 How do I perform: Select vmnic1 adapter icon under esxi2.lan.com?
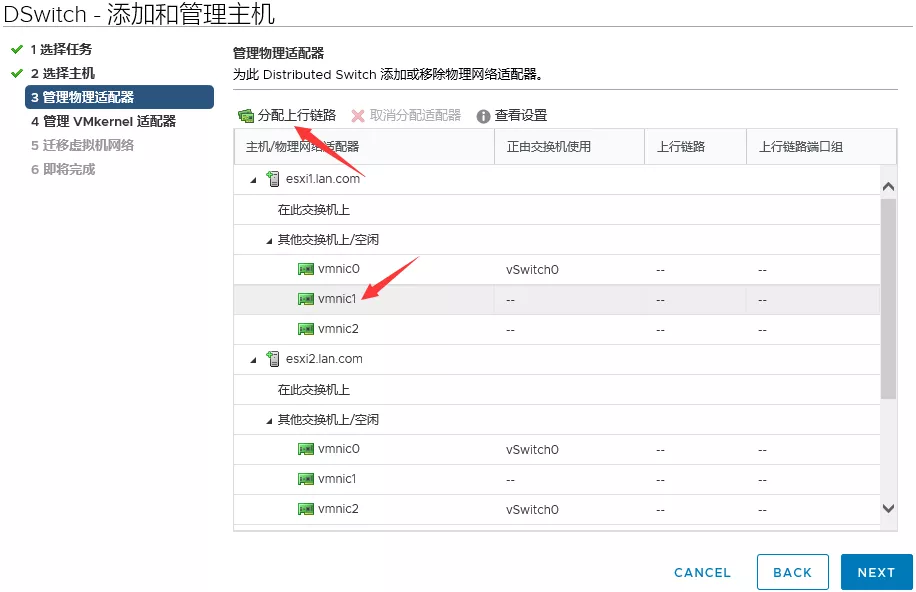306,479
